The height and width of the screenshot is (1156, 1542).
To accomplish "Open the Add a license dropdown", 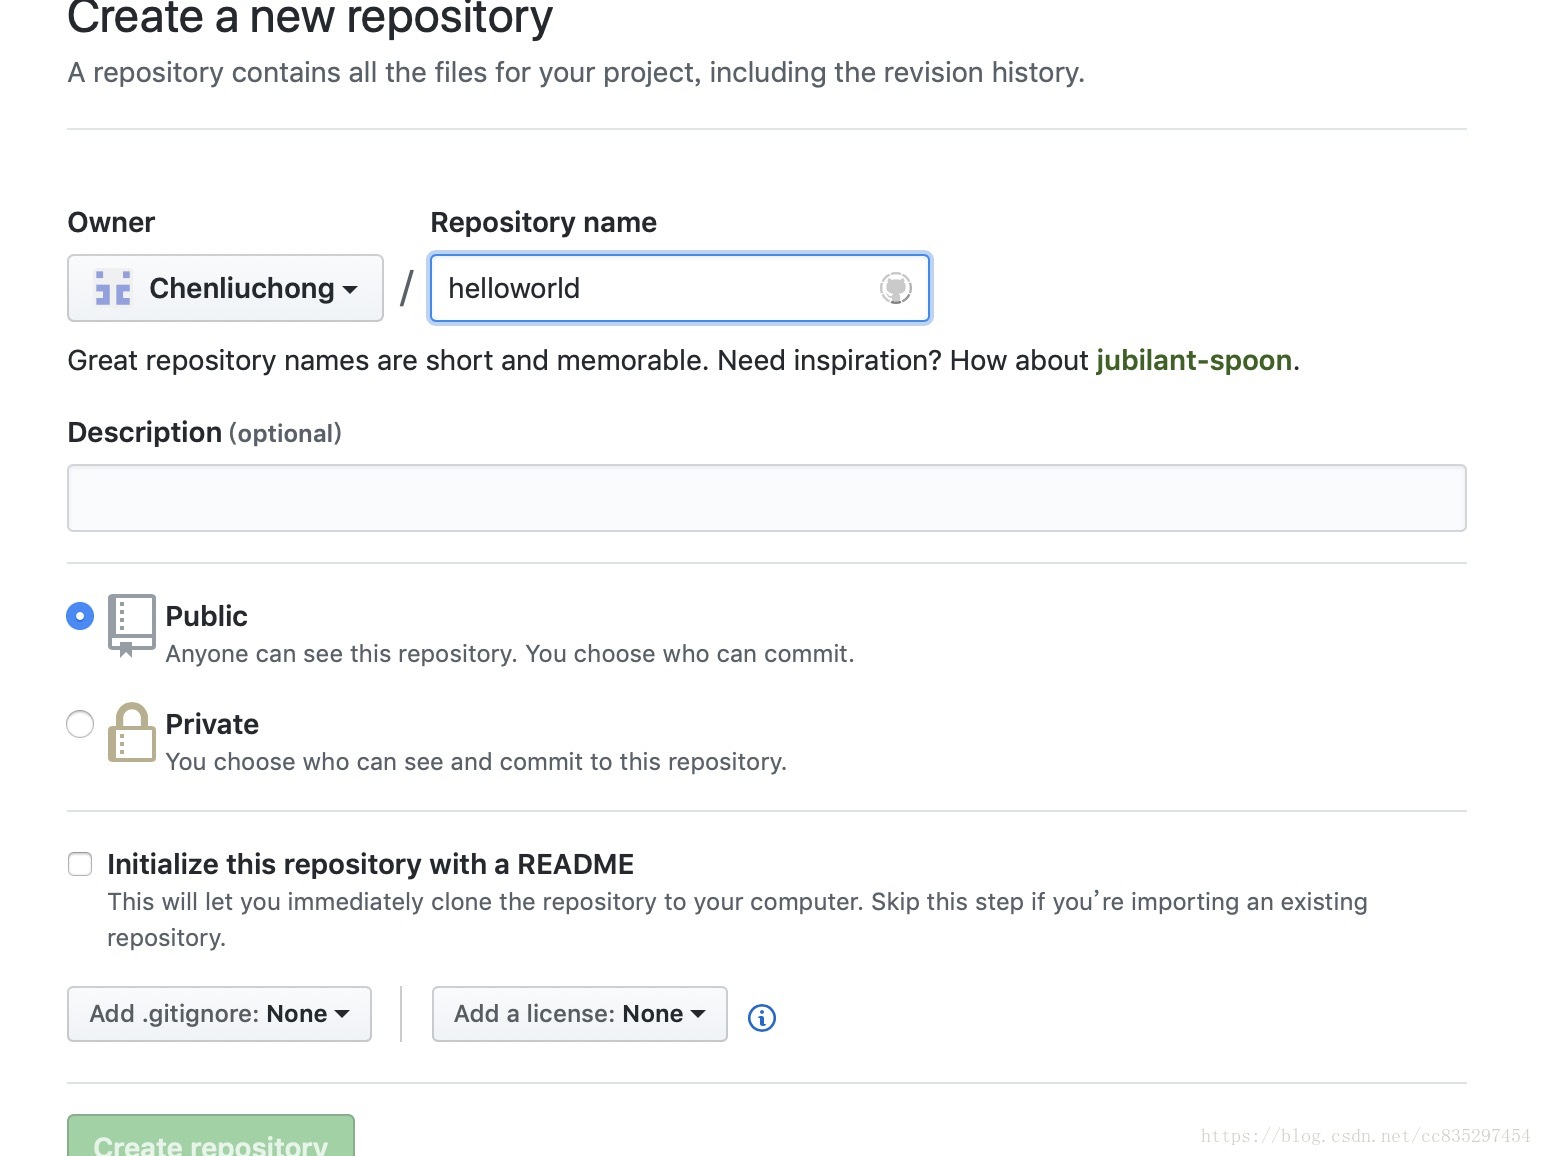I will [x=579, y=1014].
